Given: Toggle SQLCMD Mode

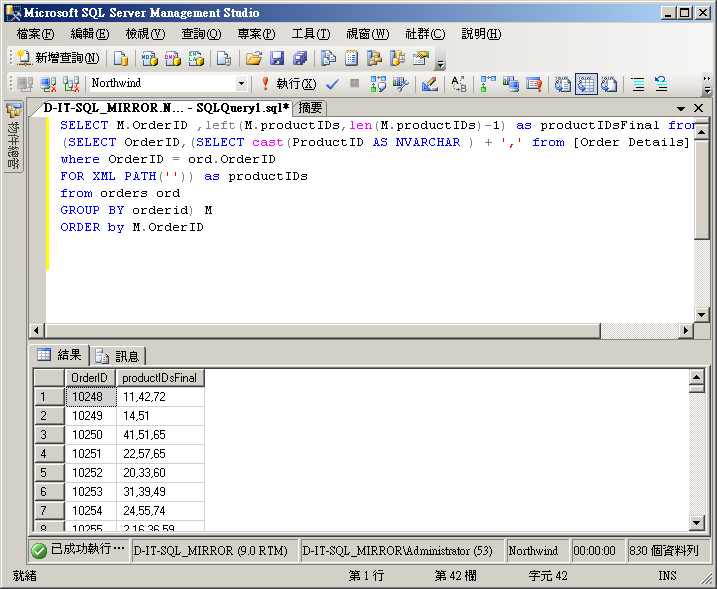Looking at the screenshot, I should pos(534,84).
